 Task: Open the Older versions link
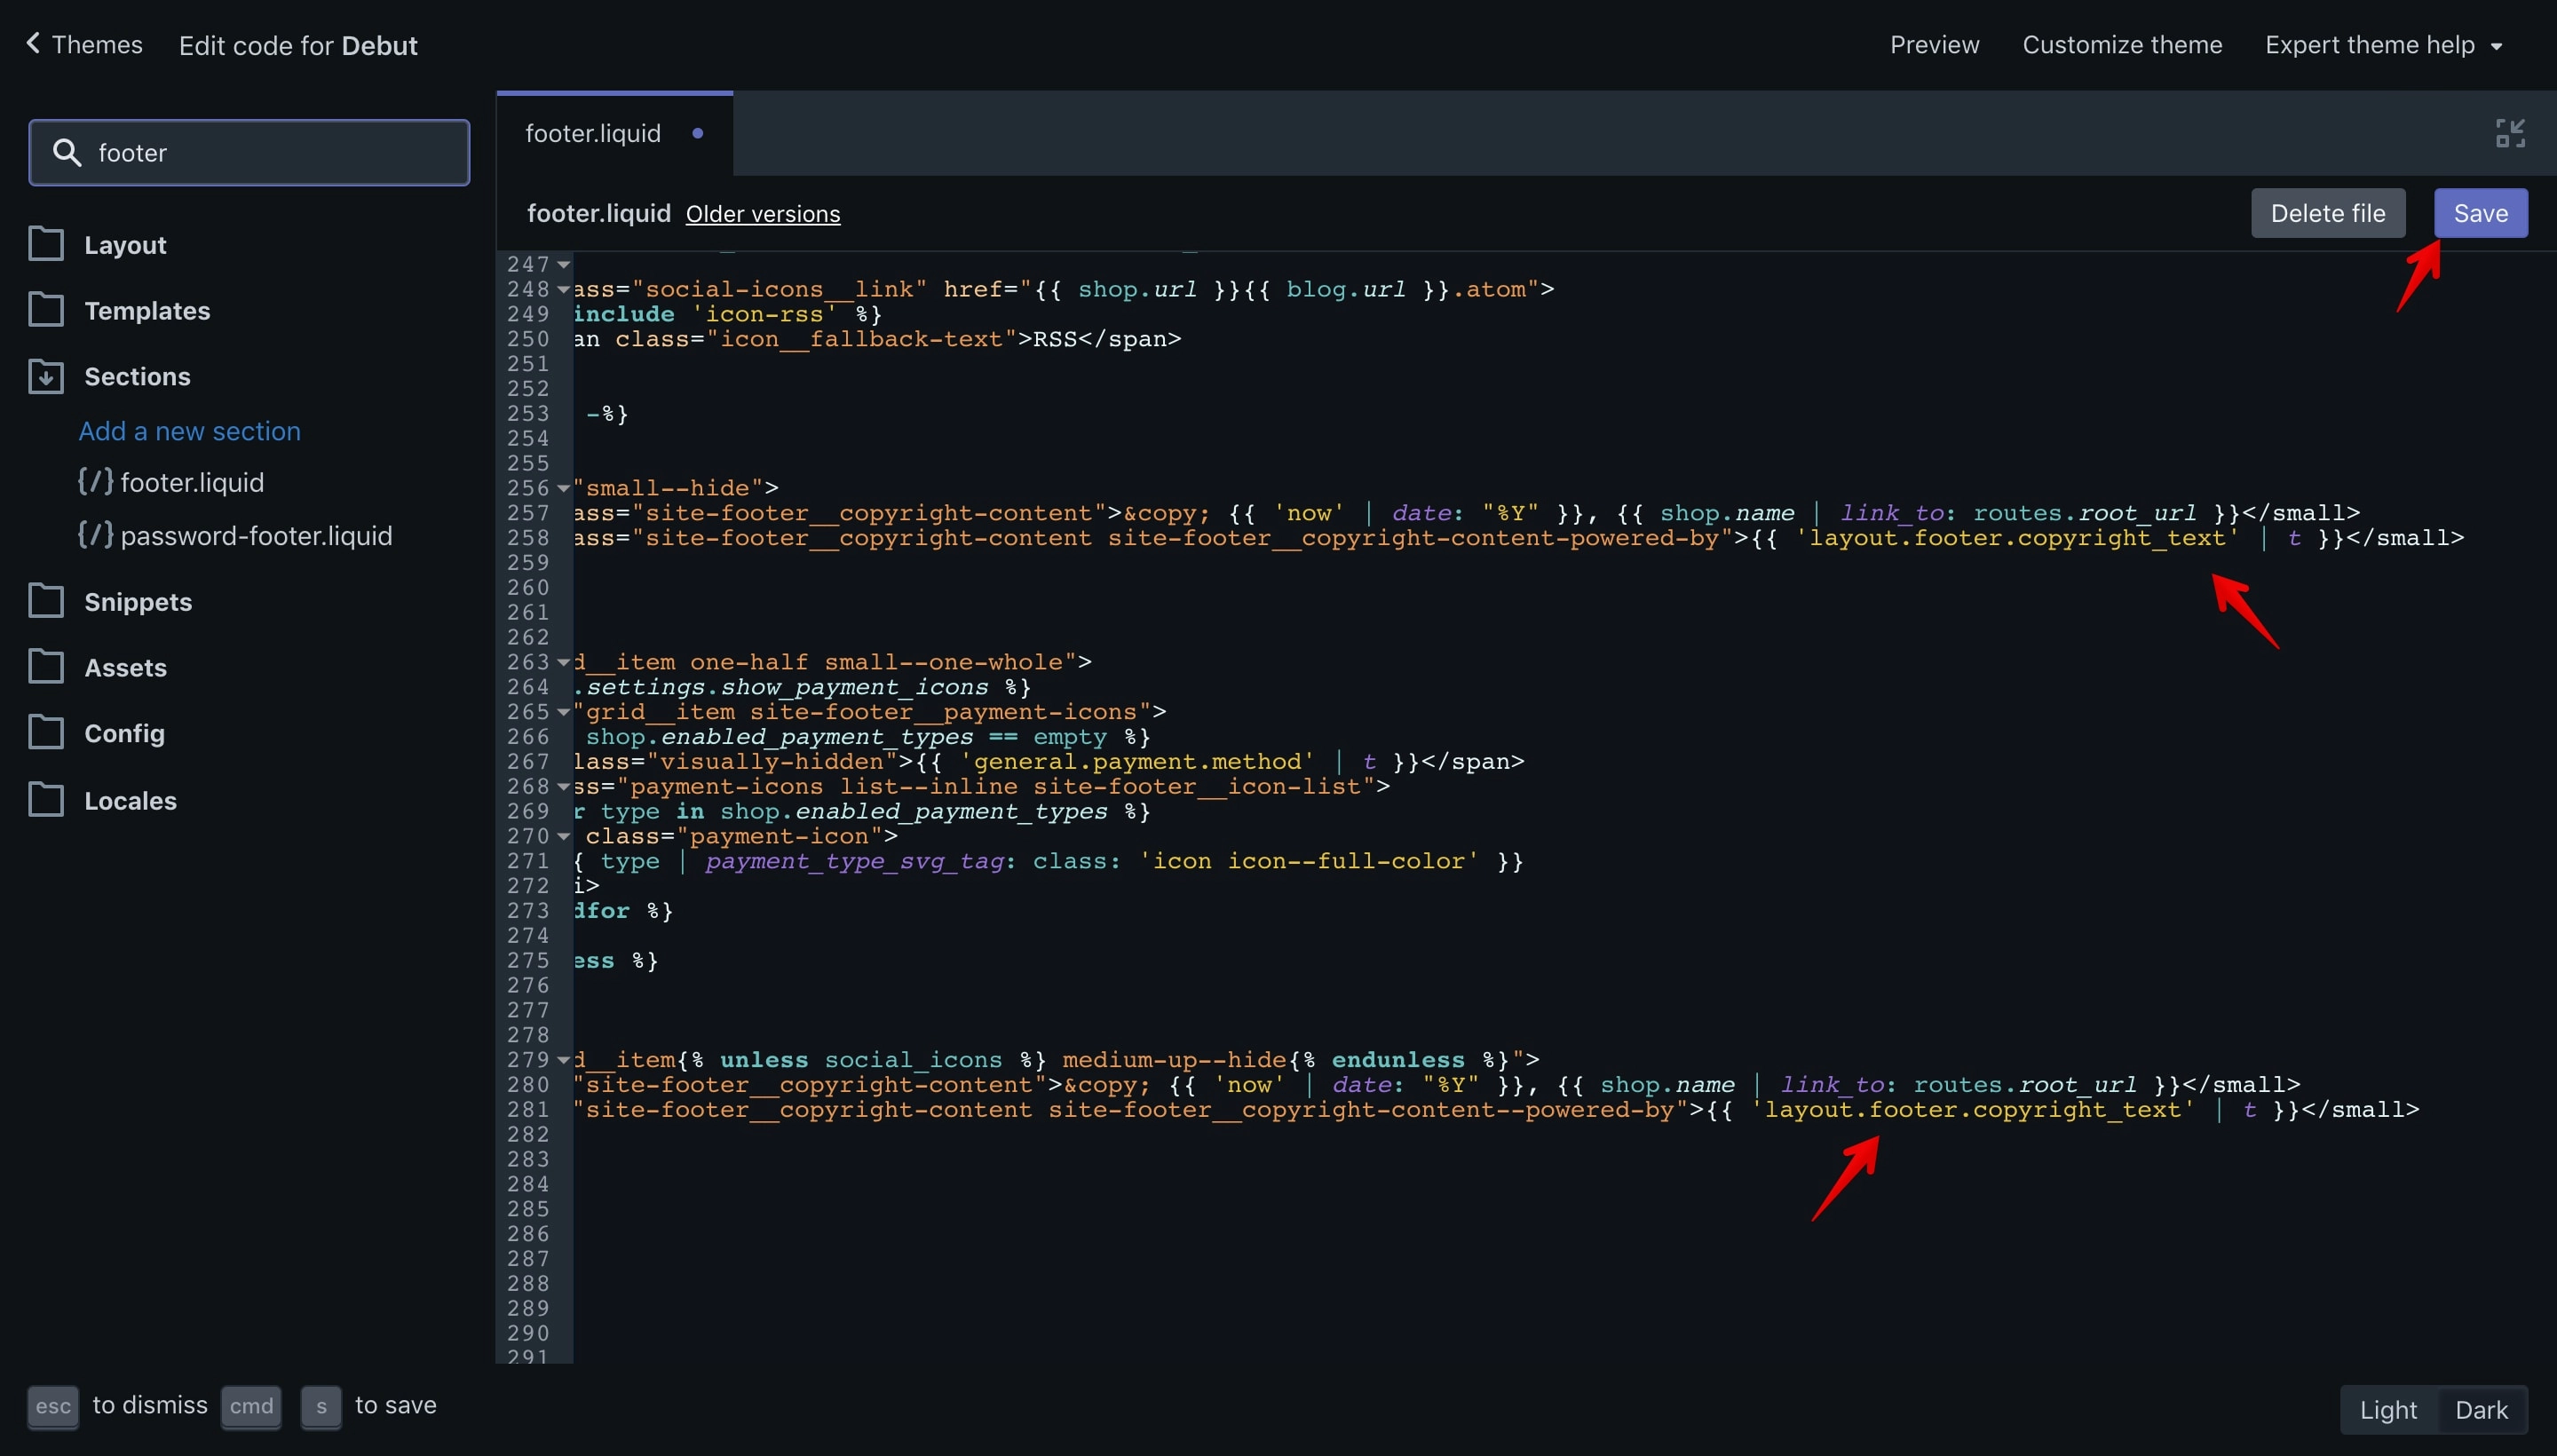tap(762, 214)
